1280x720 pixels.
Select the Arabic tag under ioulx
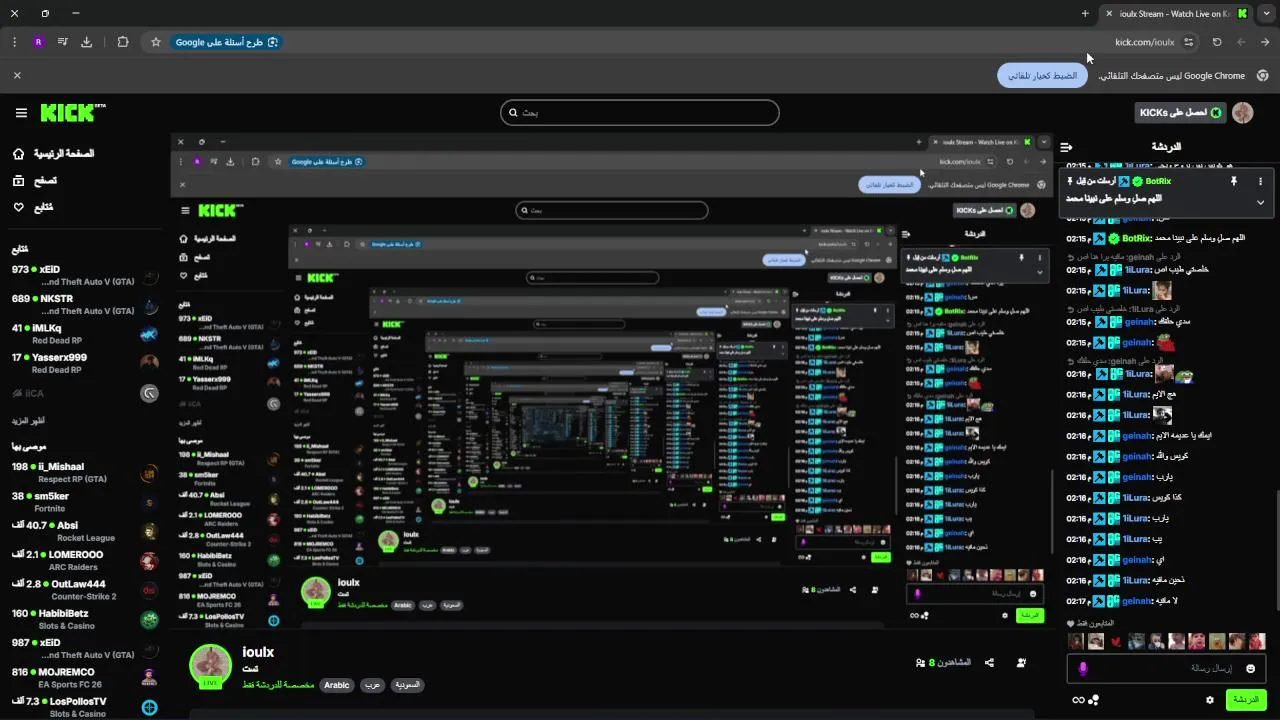pos(337,686)
